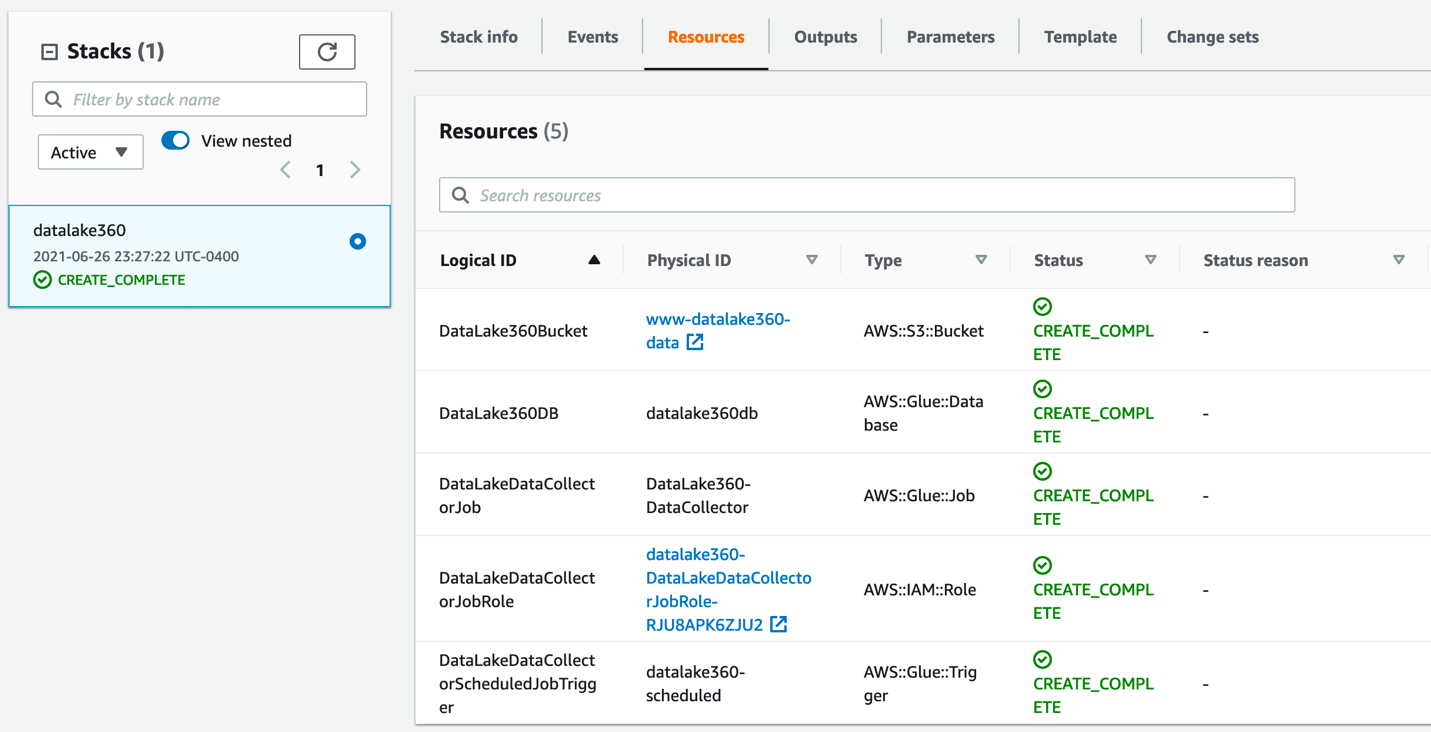This screenshot has width=1431, height=732.
Task: Click the DataLake360DB logical ID
Action: tap(498, 413)
